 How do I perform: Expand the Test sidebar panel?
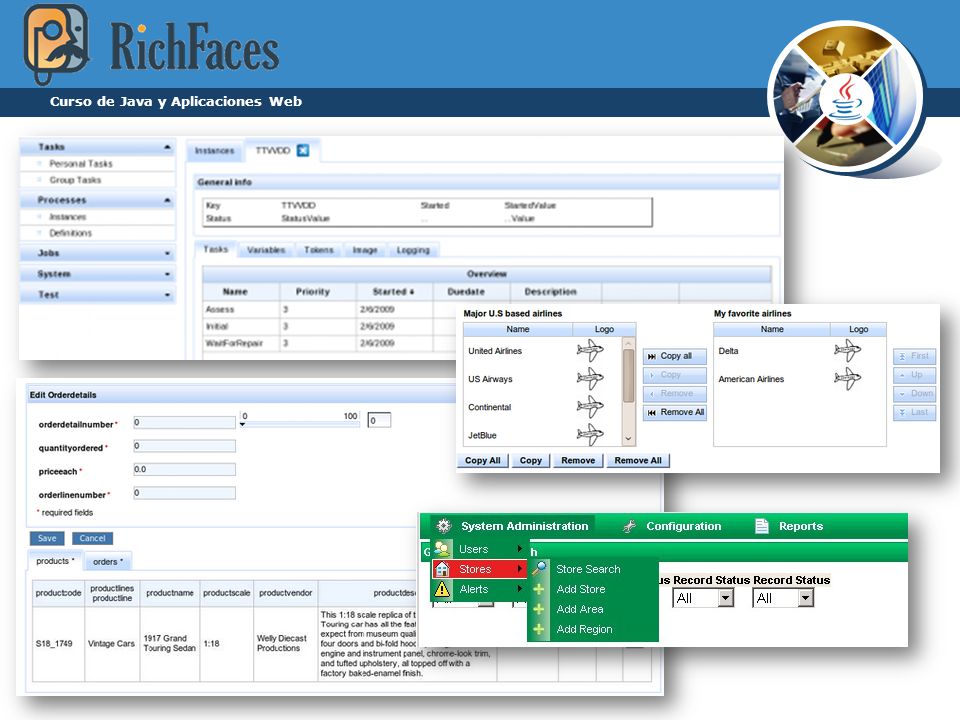tap(167, 295)
